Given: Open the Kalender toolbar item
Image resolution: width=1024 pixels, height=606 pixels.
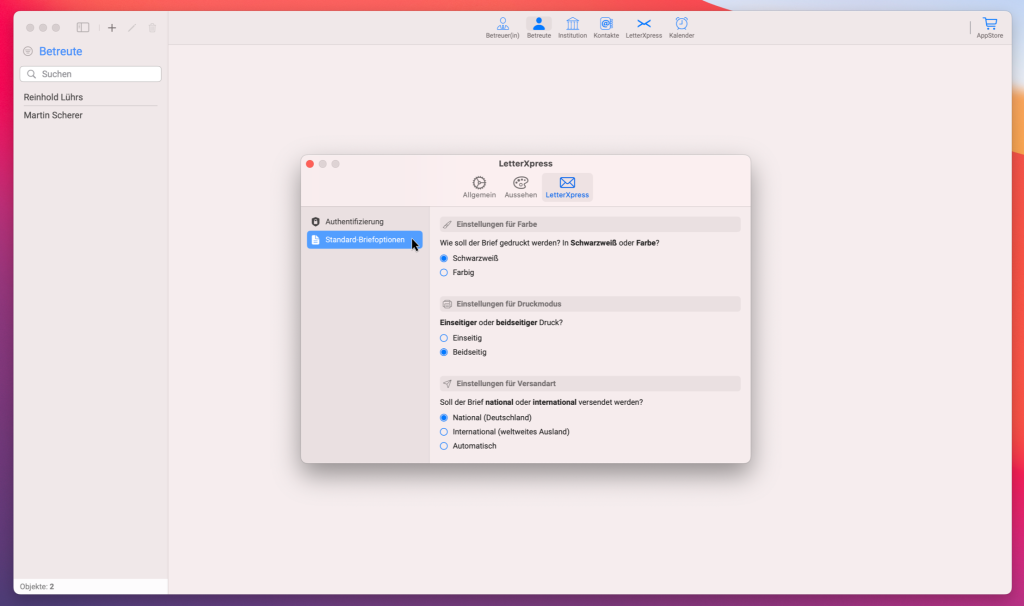Looking at the screenshot, I should (681, 28).
